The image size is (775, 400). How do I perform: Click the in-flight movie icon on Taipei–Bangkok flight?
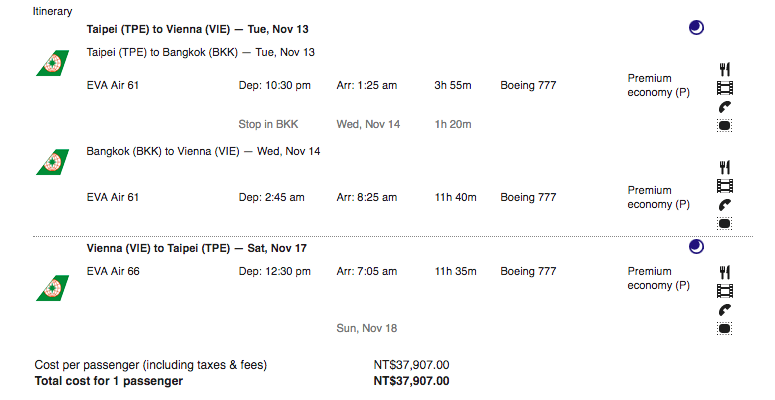click(725, 88)
